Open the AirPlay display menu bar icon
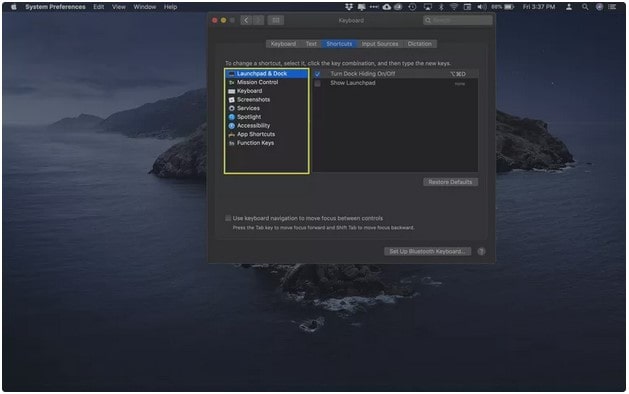 (x=428, y=7)
